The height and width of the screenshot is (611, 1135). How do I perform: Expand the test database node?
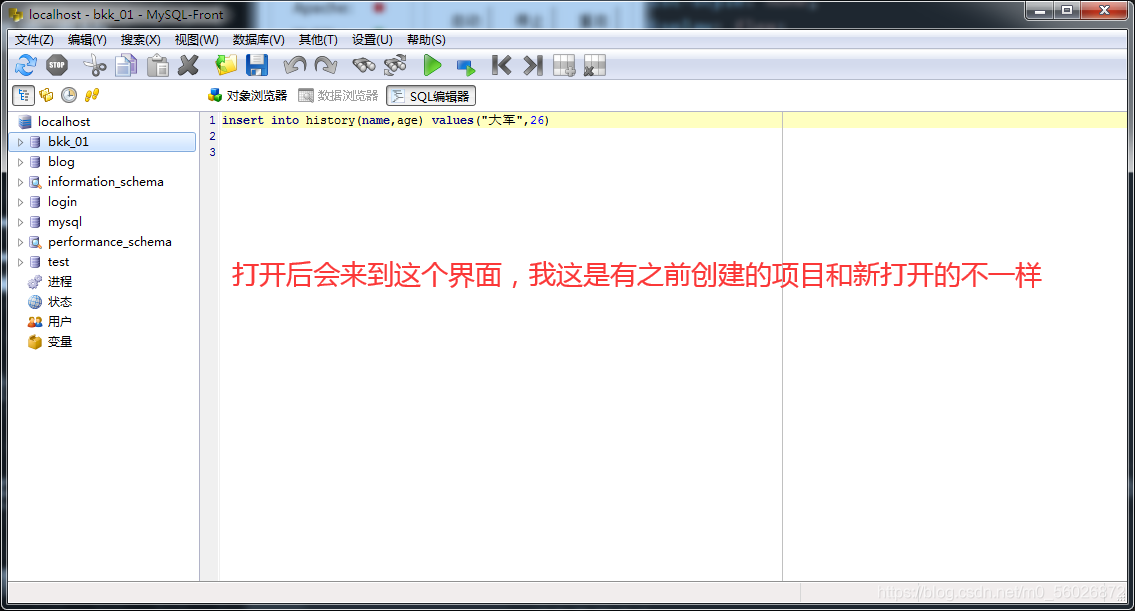20,262
